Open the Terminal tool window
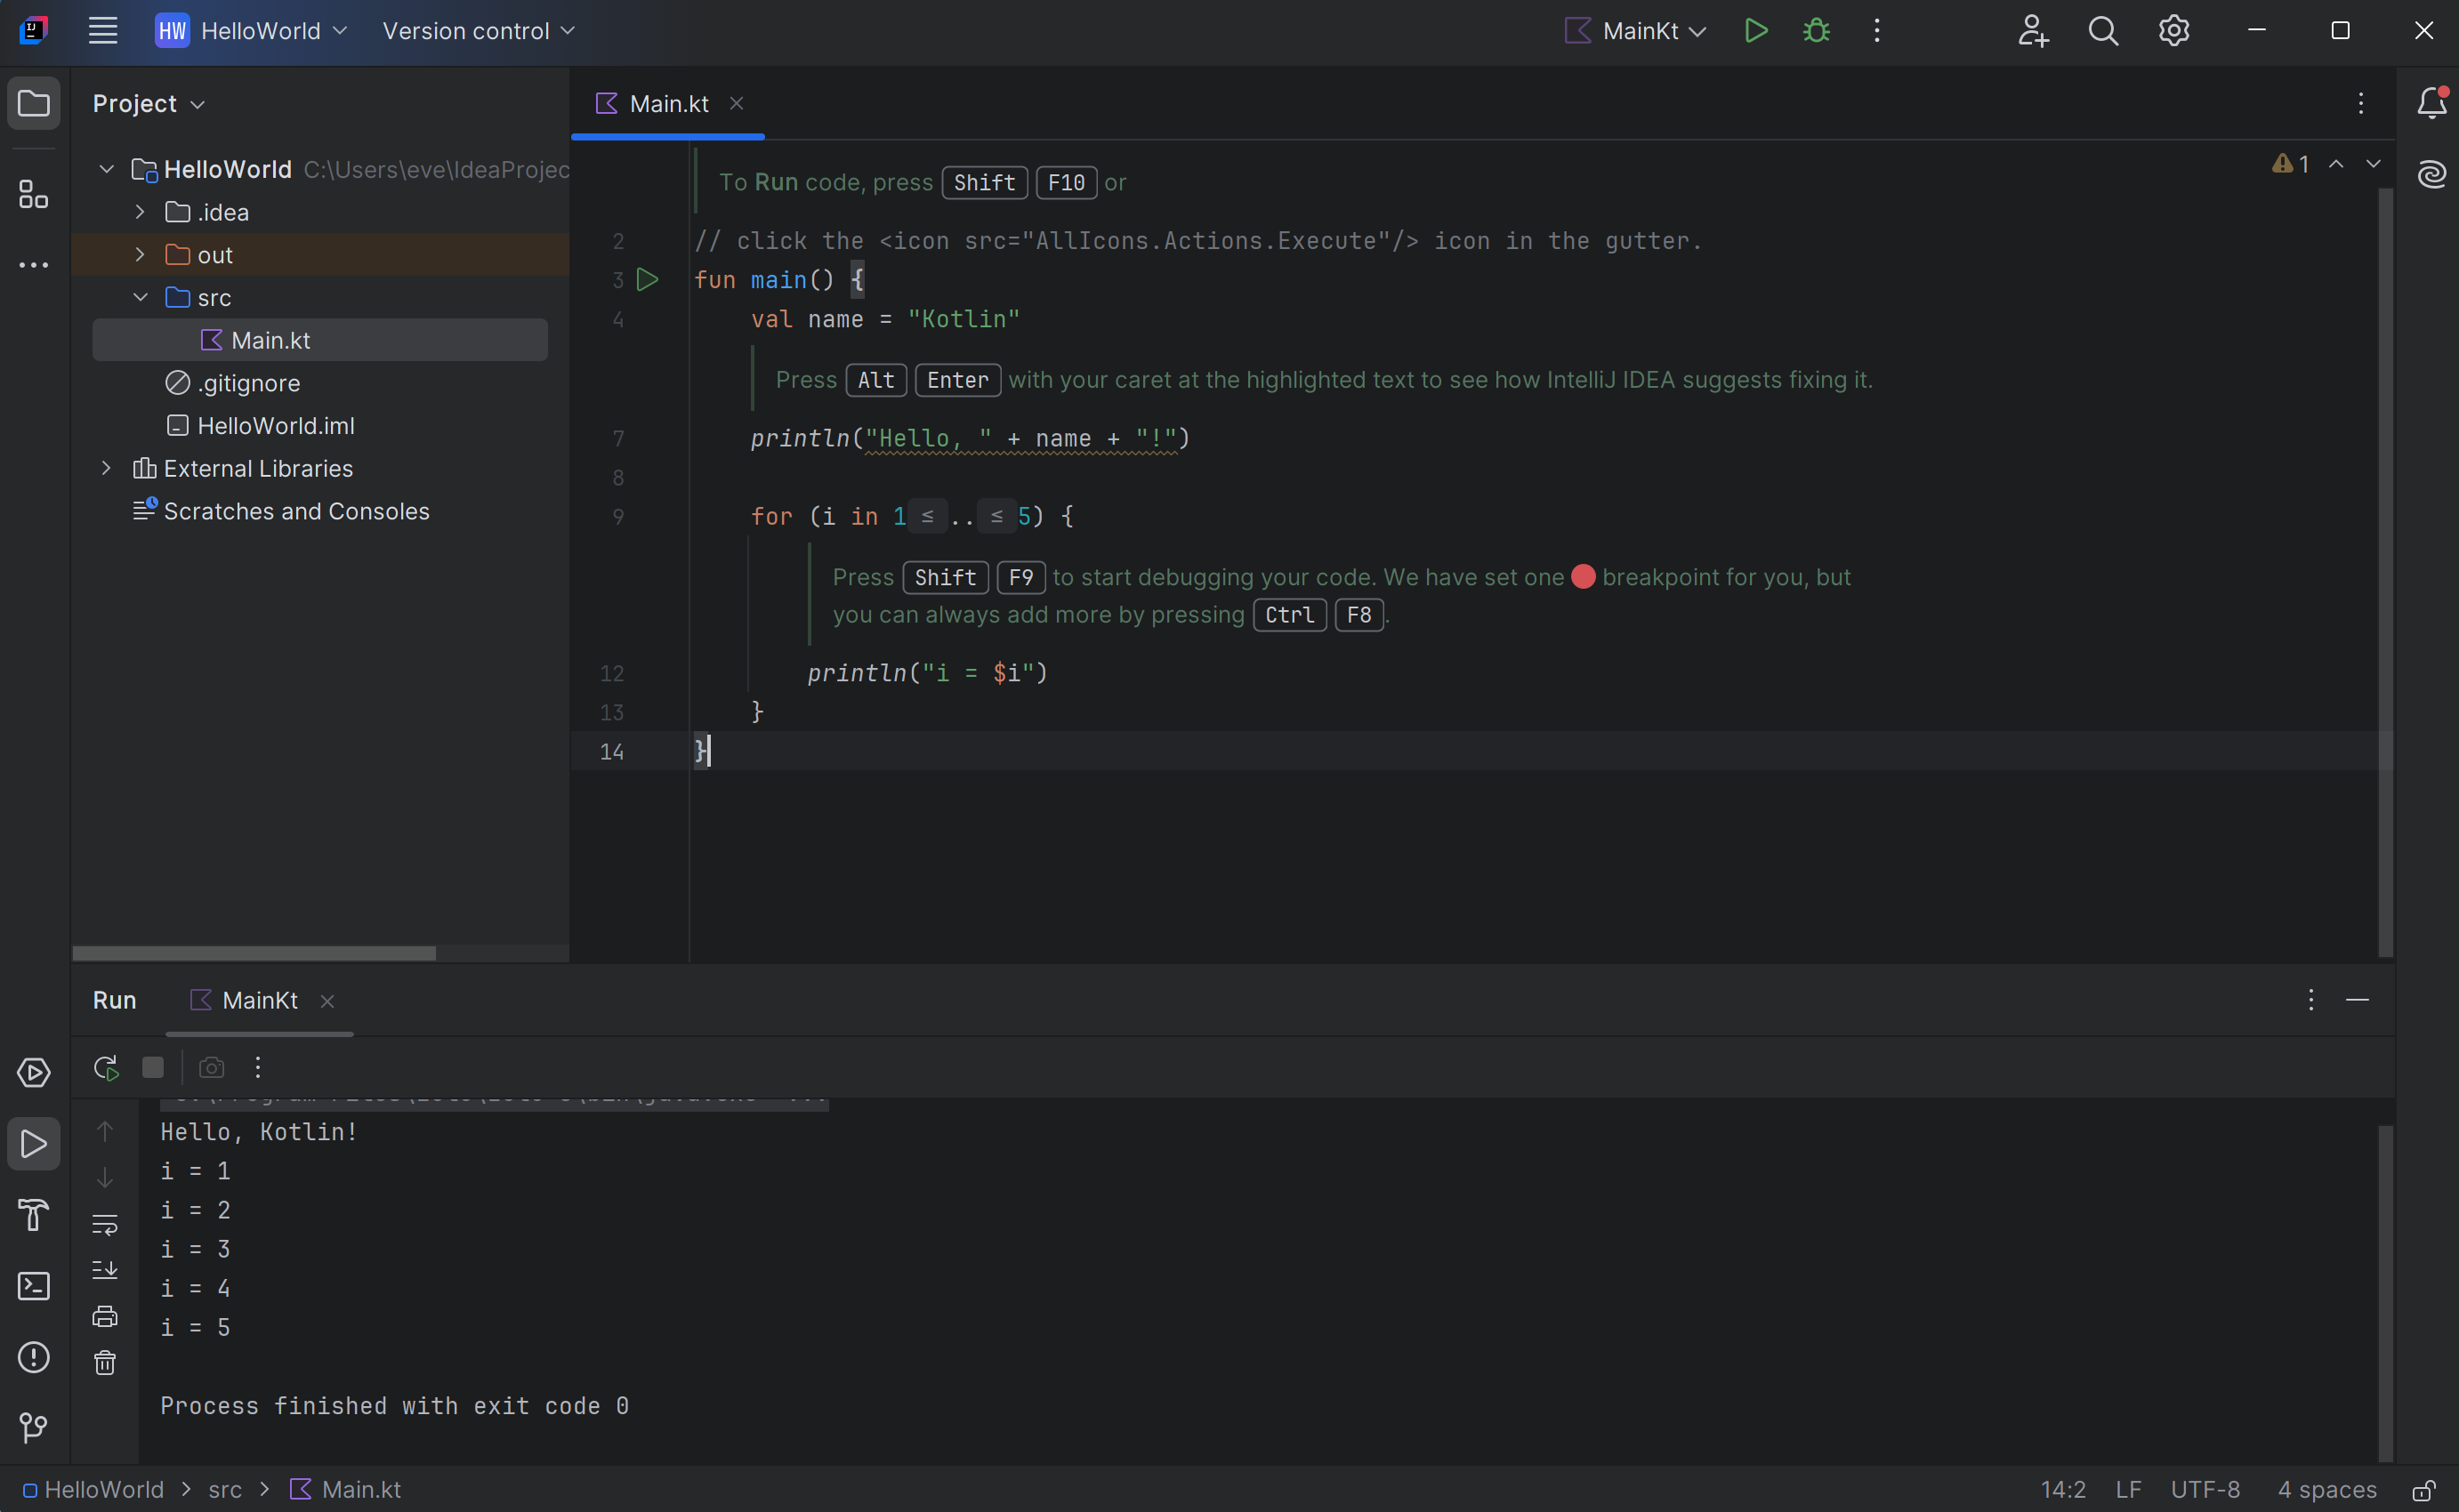2459x1512 pixels. [x=33, y=1286]
